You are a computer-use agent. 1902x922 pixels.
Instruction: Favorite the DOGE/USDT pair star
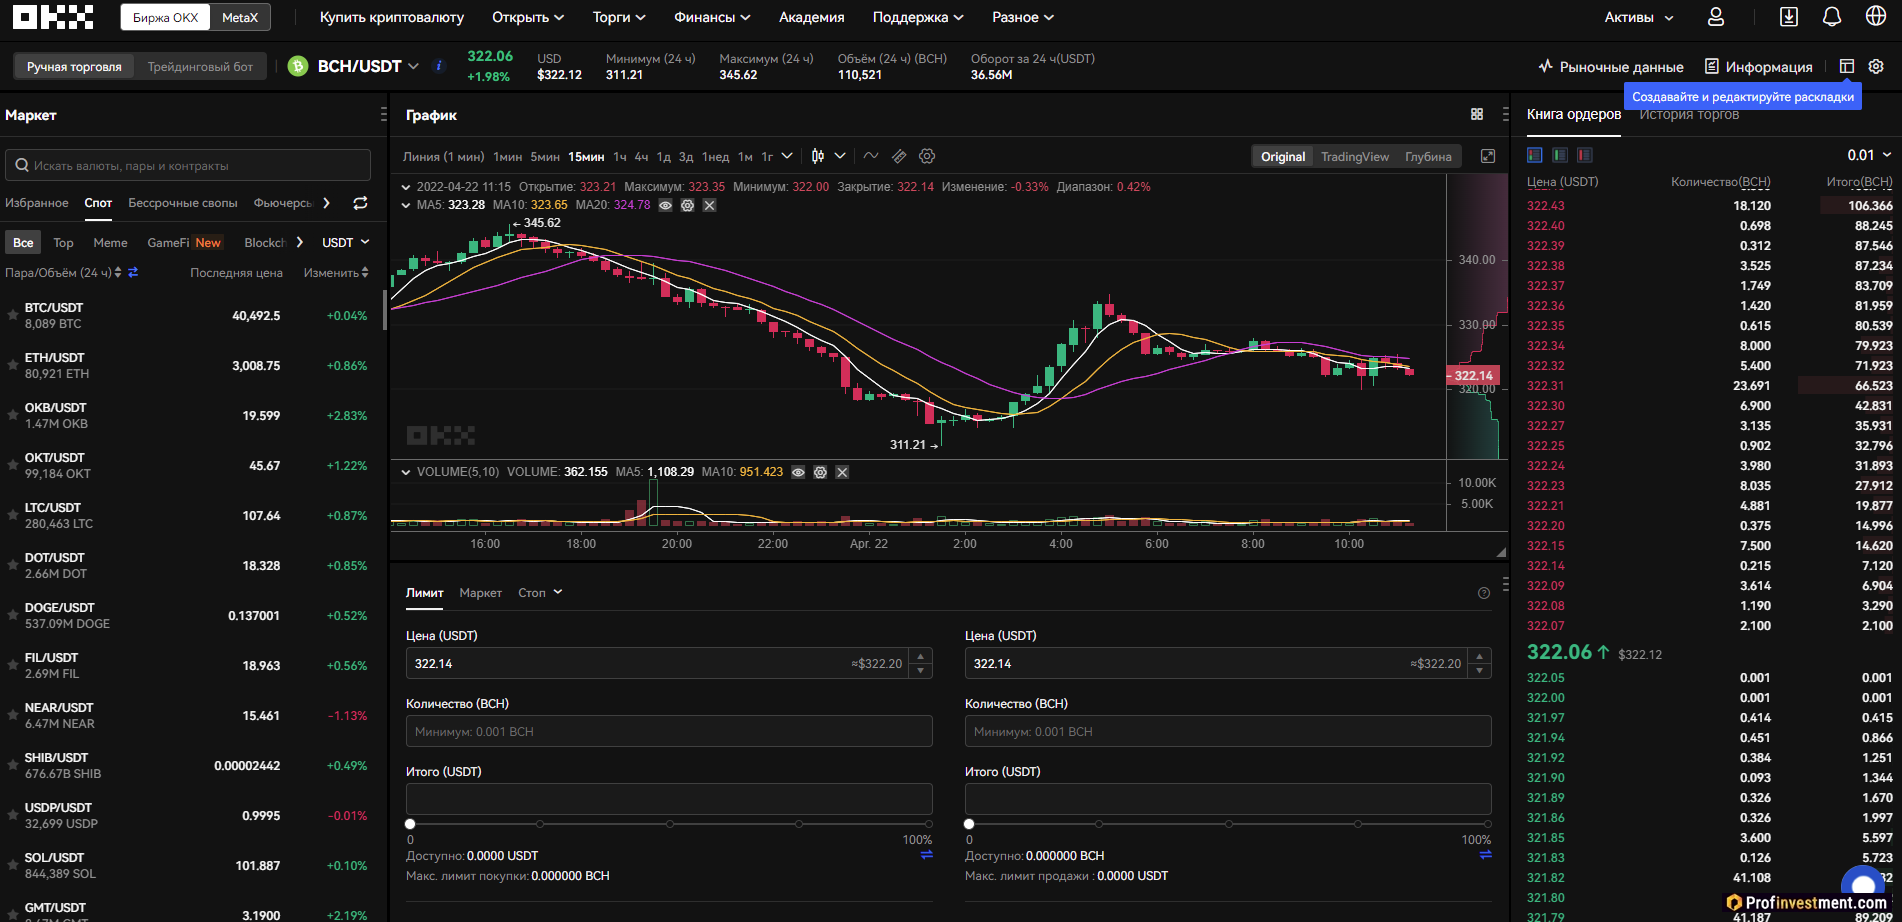click(x=13, y=615)
